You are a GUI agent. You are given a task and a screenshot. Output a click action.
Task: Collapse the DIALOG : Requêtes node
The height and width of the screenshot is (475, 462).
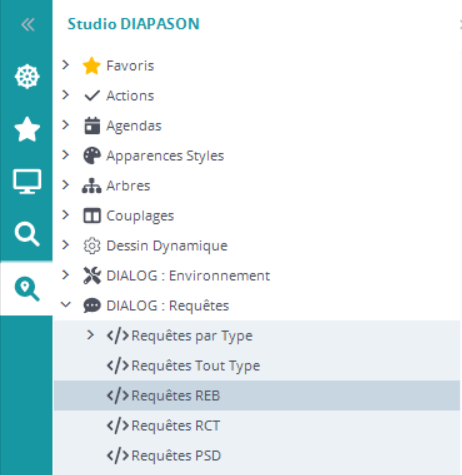coord(66,304)
